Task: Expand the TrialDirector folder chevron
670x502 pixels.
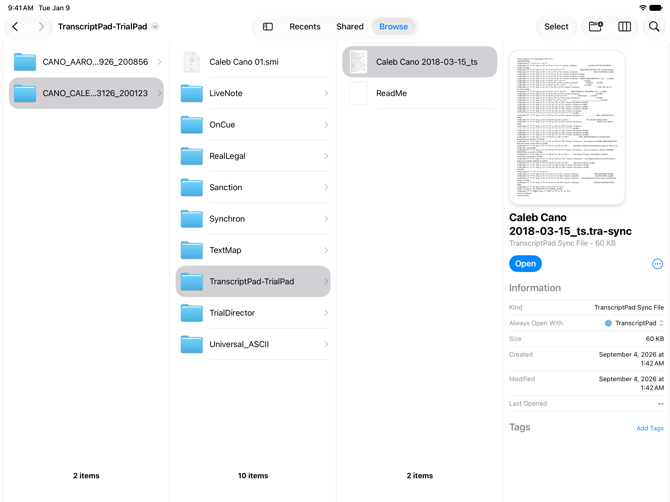Action: pos(326,313)
